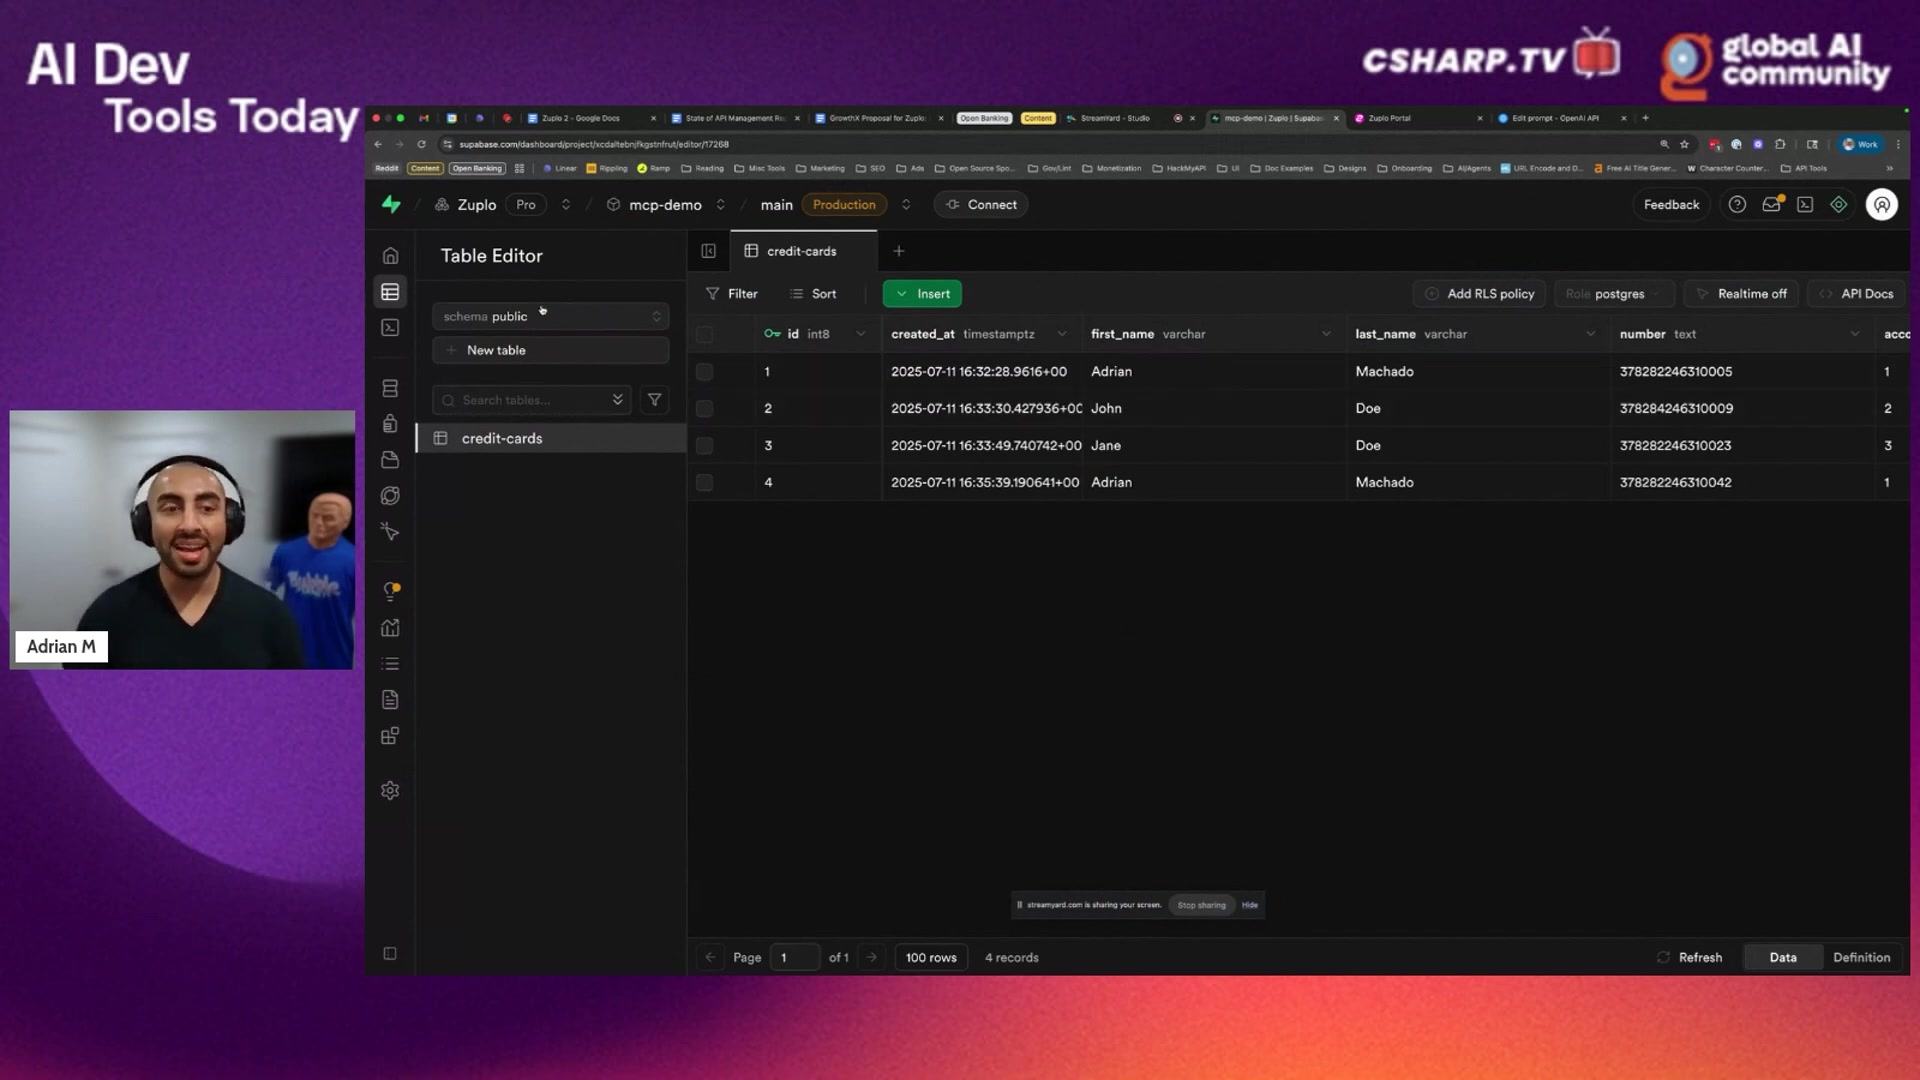Open the Realtime sidebar icon

tap(390, 532)
